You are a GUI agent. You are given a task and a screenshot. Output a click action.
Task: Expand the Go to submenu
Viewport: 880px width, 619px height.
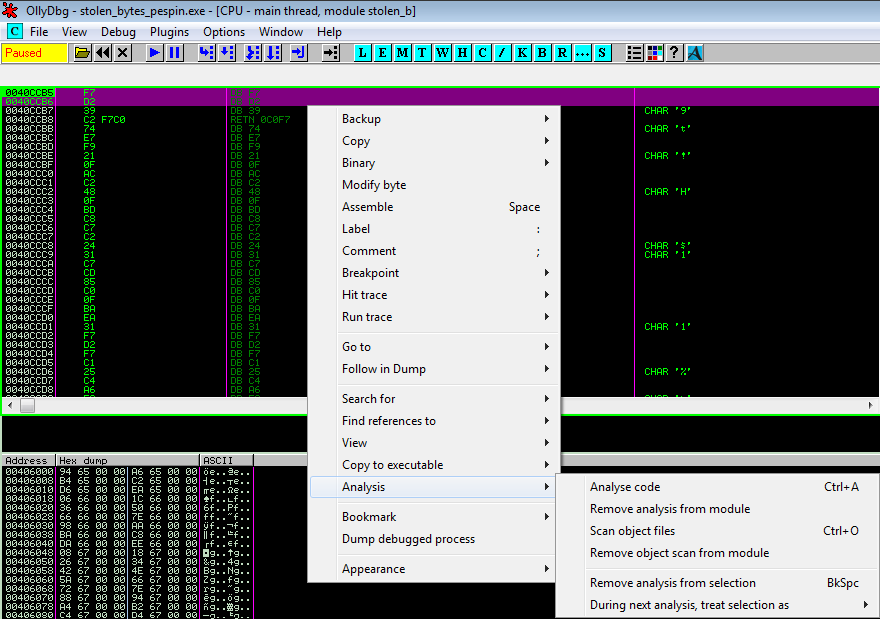click(435, 347)
